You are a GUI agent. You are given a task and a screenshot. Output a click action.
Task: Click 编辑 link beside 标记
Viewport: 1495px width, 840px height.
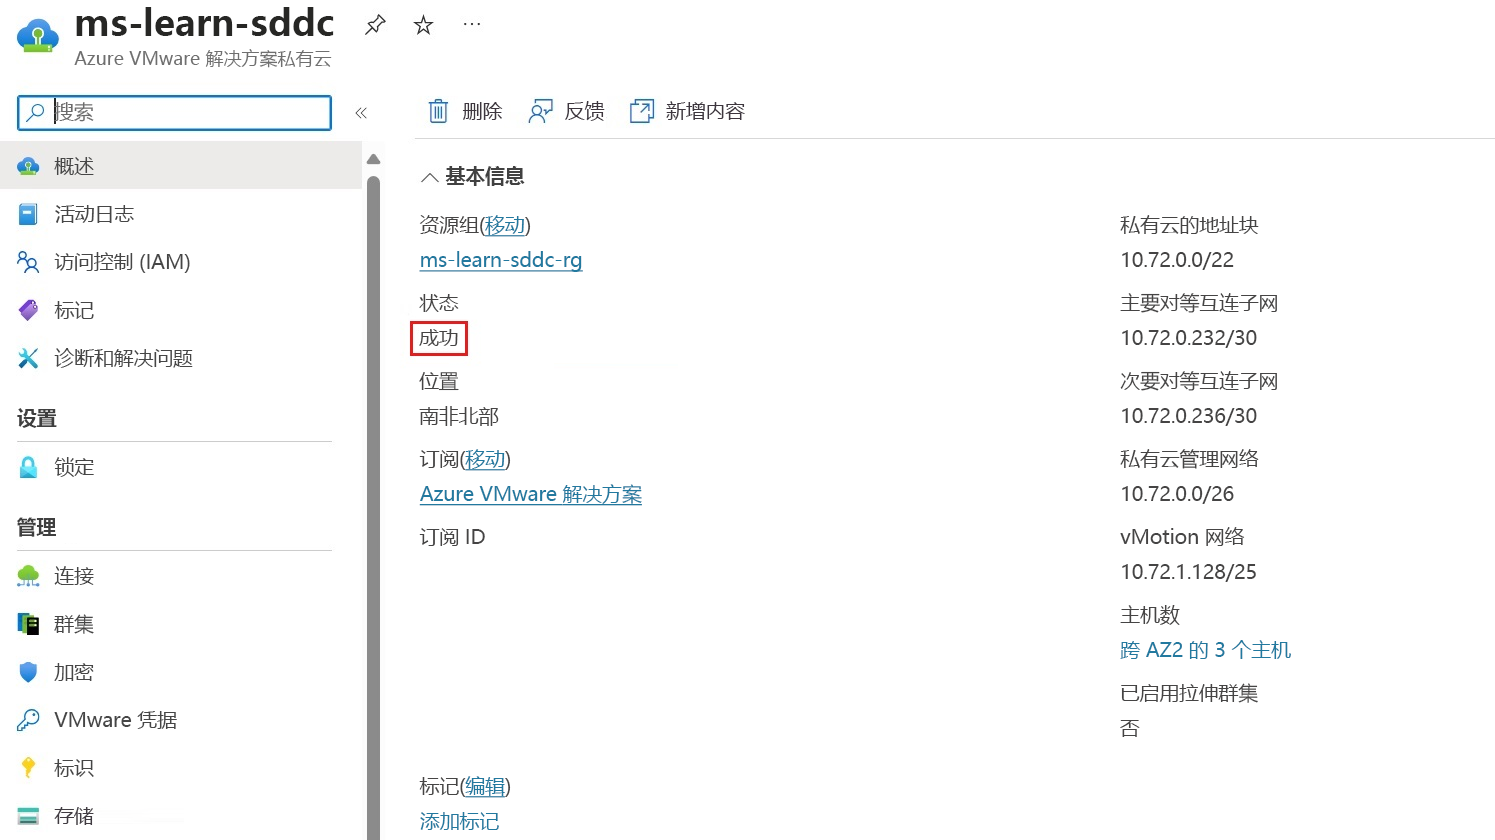[485, 787]
